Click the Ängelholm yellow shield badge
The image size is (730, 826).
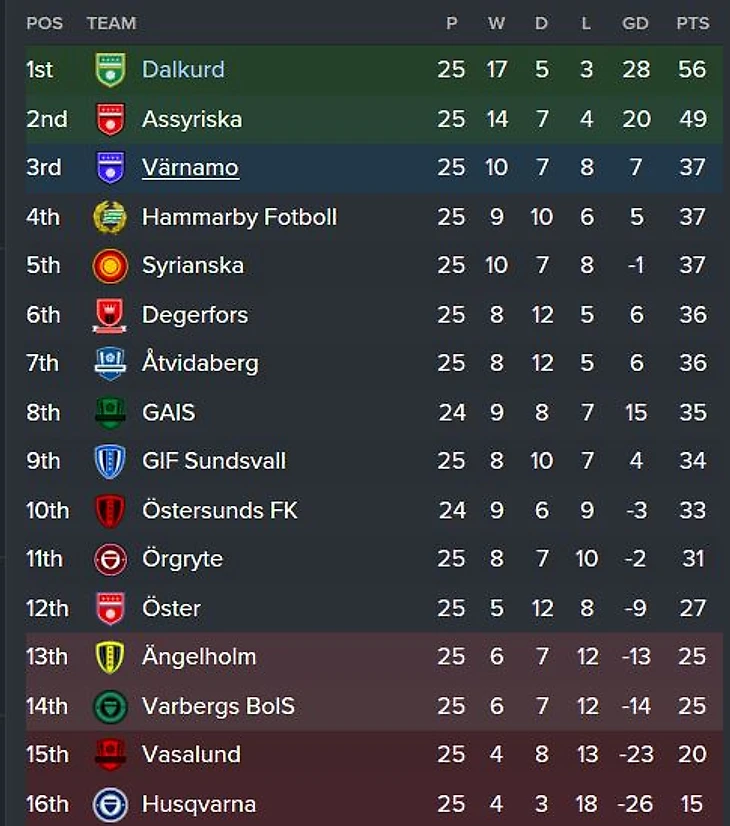point(110,658)
